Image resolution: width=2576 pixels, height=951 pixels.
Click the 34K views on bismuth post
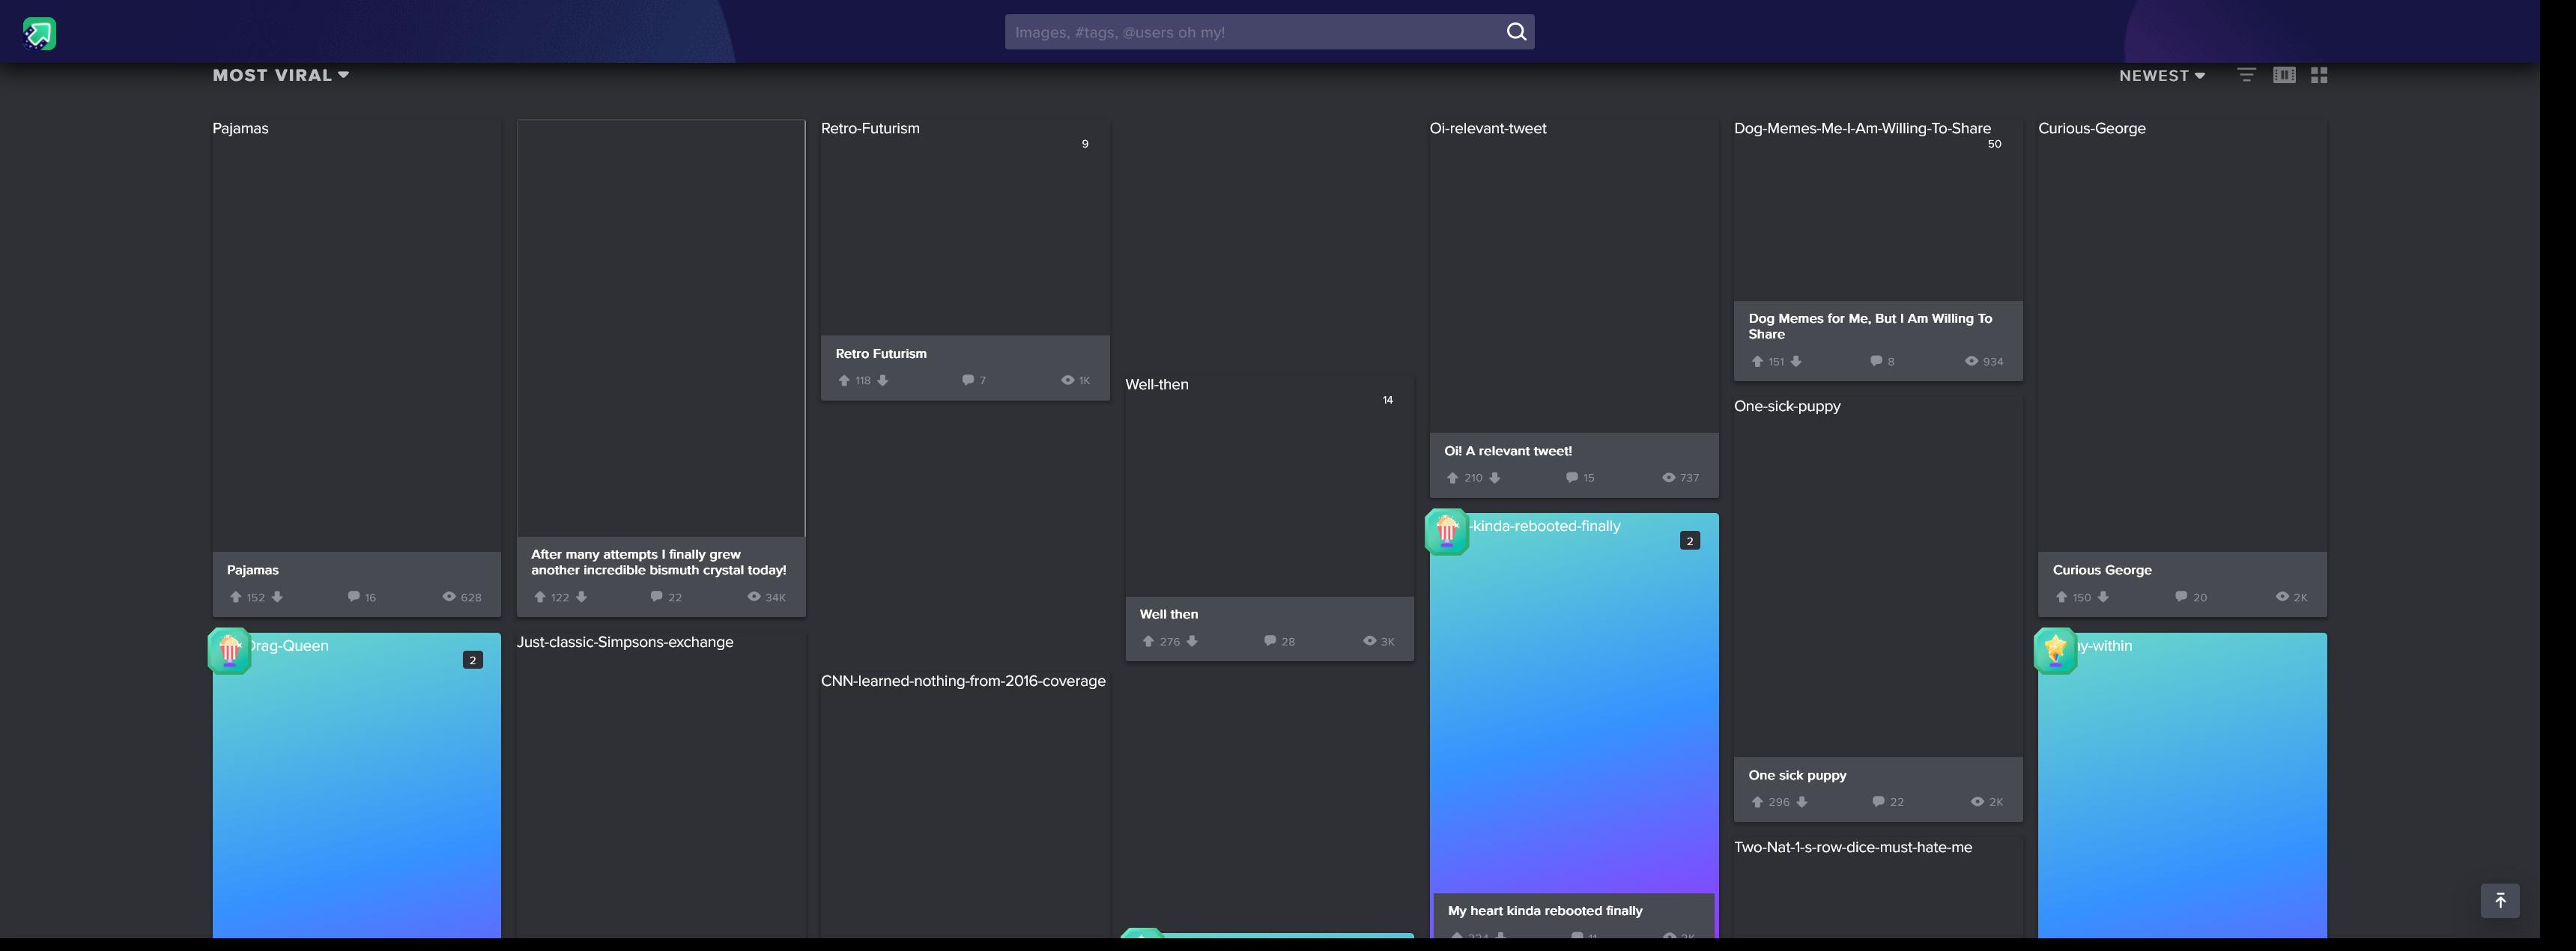point(767,597)
